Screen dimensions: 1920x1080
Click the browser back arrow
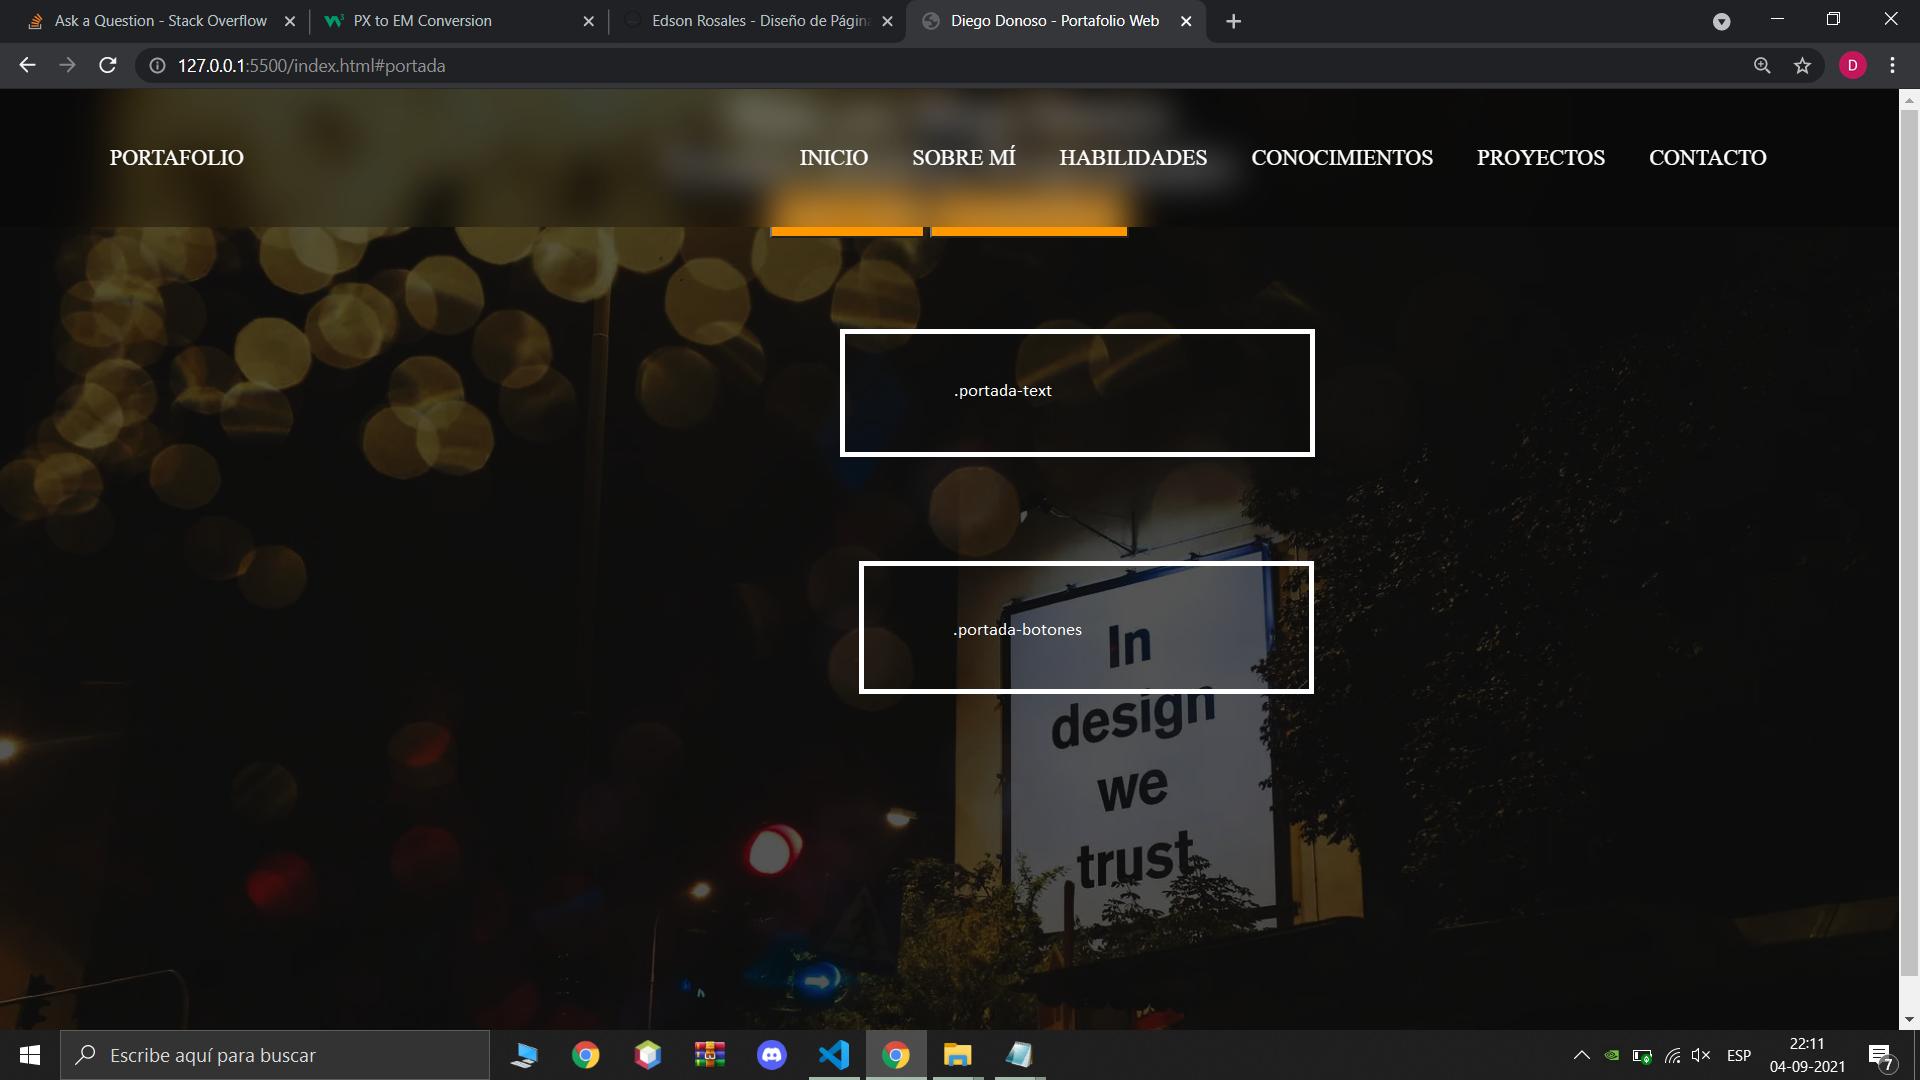(27, 66)
